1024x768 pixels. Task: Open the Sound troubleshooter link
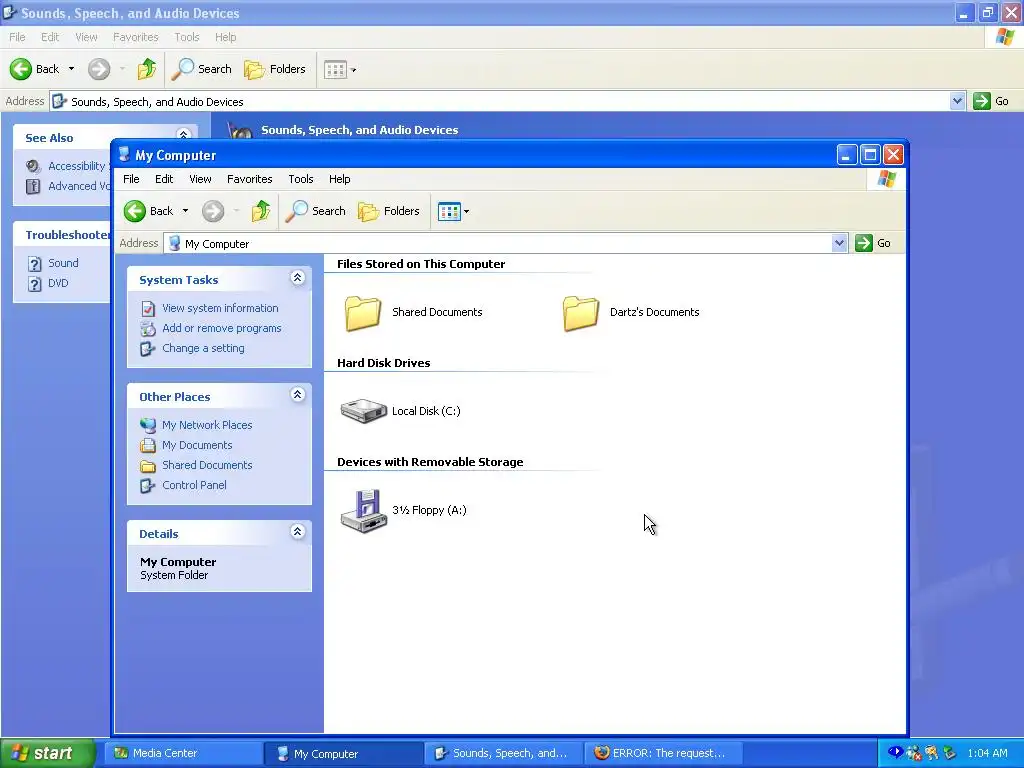[63, 263]
